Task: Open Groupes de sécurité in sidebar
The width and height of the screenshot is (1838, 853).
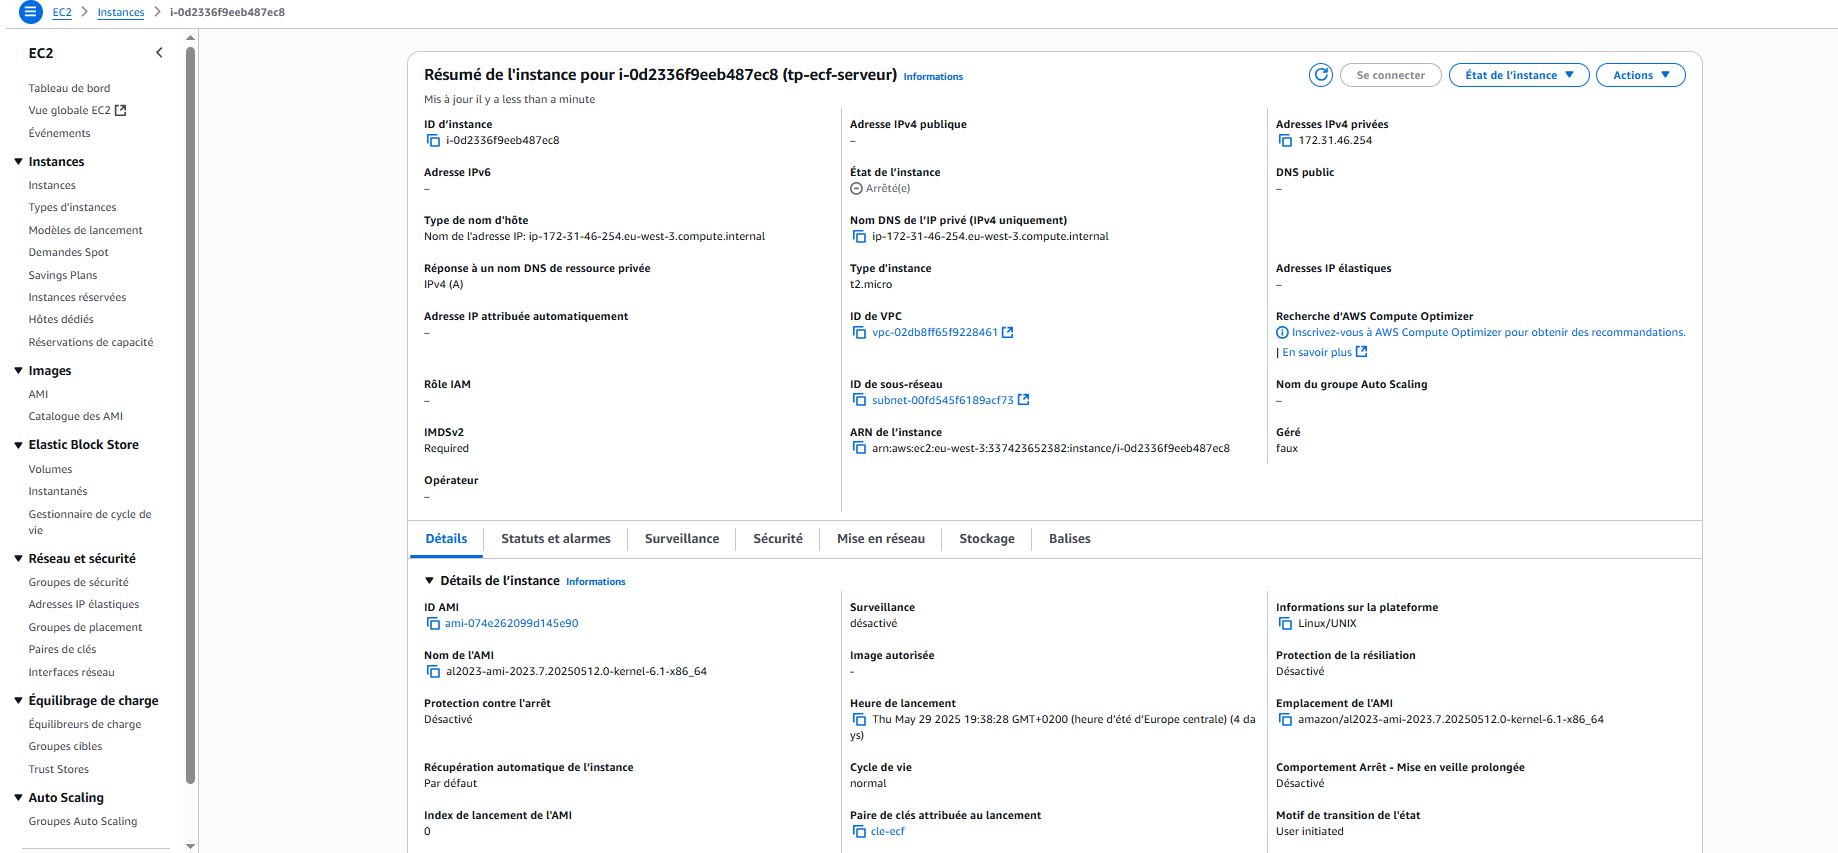Action: point(78,583)
